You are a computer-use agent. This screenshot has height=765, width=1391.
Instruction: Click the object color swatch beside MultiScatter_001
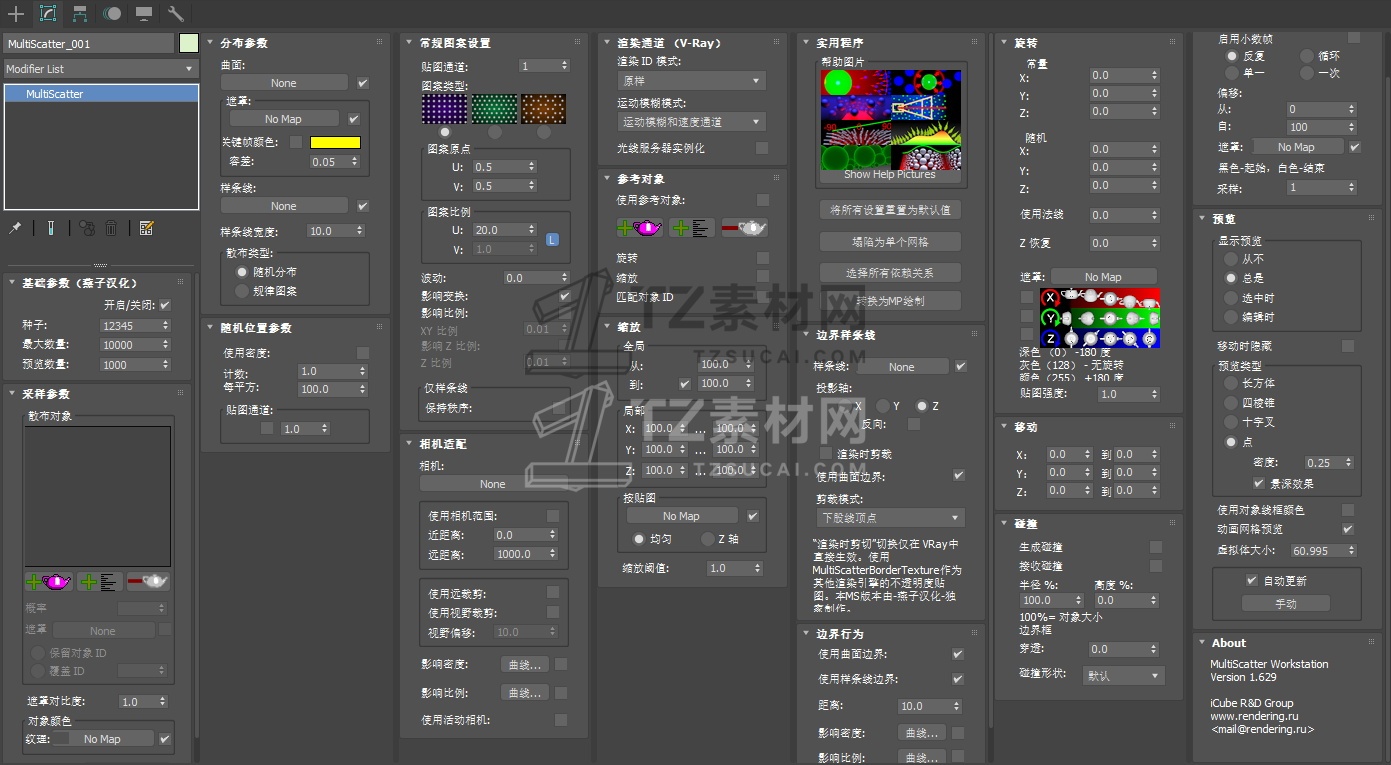click(189, 43)
